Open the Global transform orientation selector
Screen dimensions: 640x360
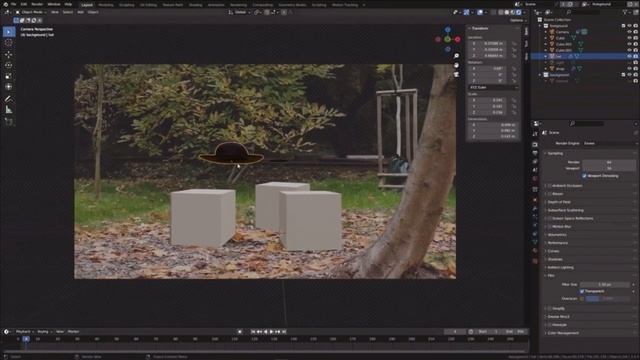pyautogui.click(x=240, y=12)
